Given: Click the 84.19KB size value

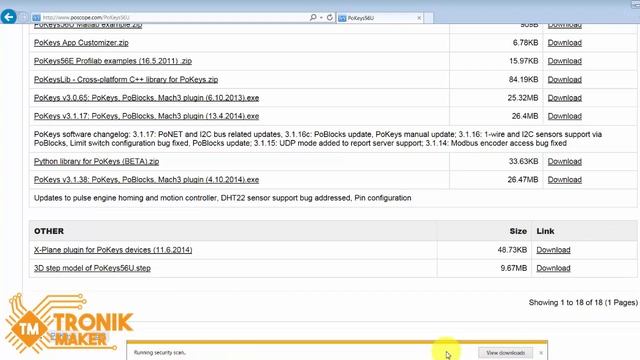Looking at the screenshot, I should pyautogui.click(x=523, y=80).
